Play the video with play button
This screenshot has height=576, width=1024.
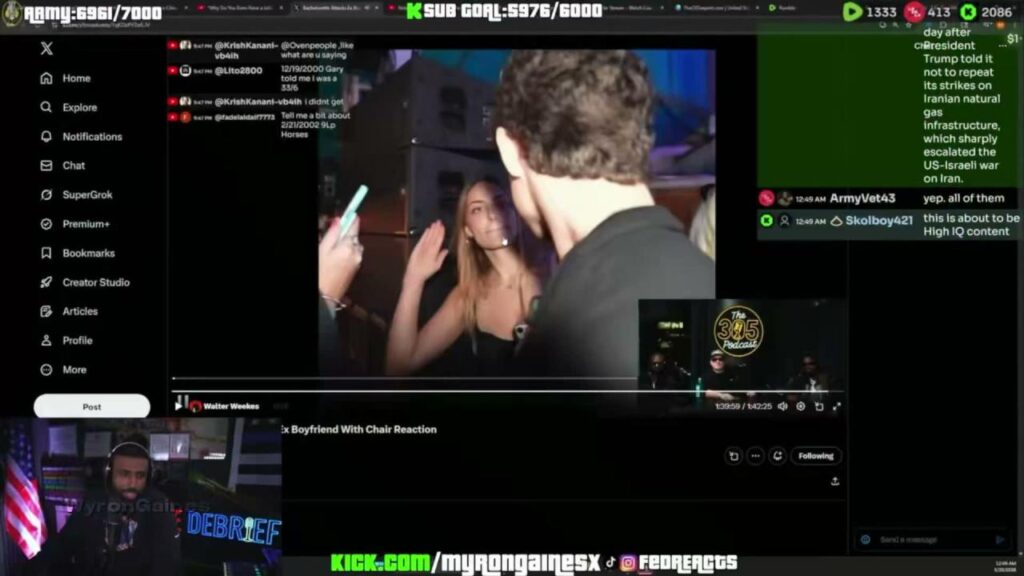[x=179, y=406]
